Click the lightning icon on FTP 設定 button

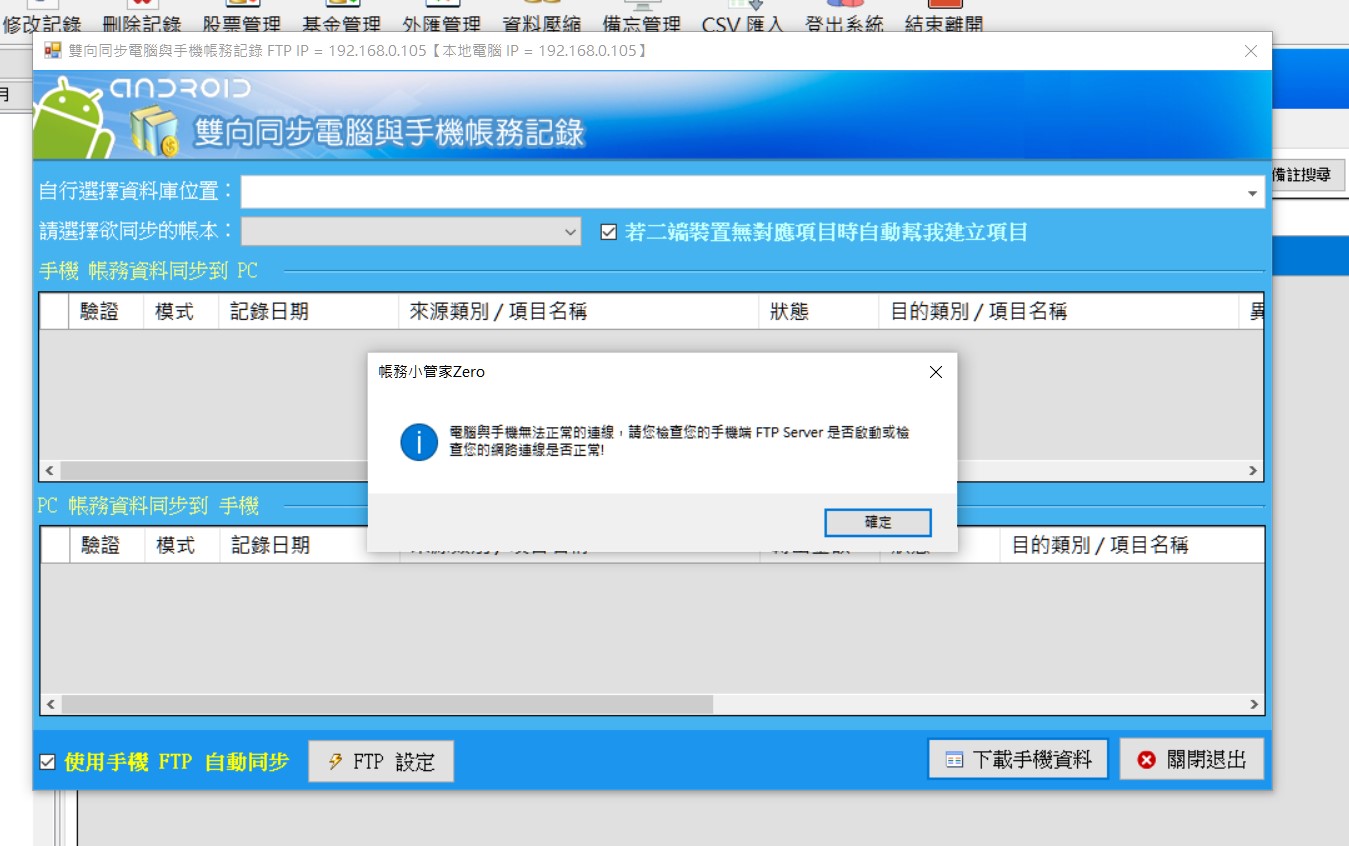pyautogui.click(x=336, y=761)
